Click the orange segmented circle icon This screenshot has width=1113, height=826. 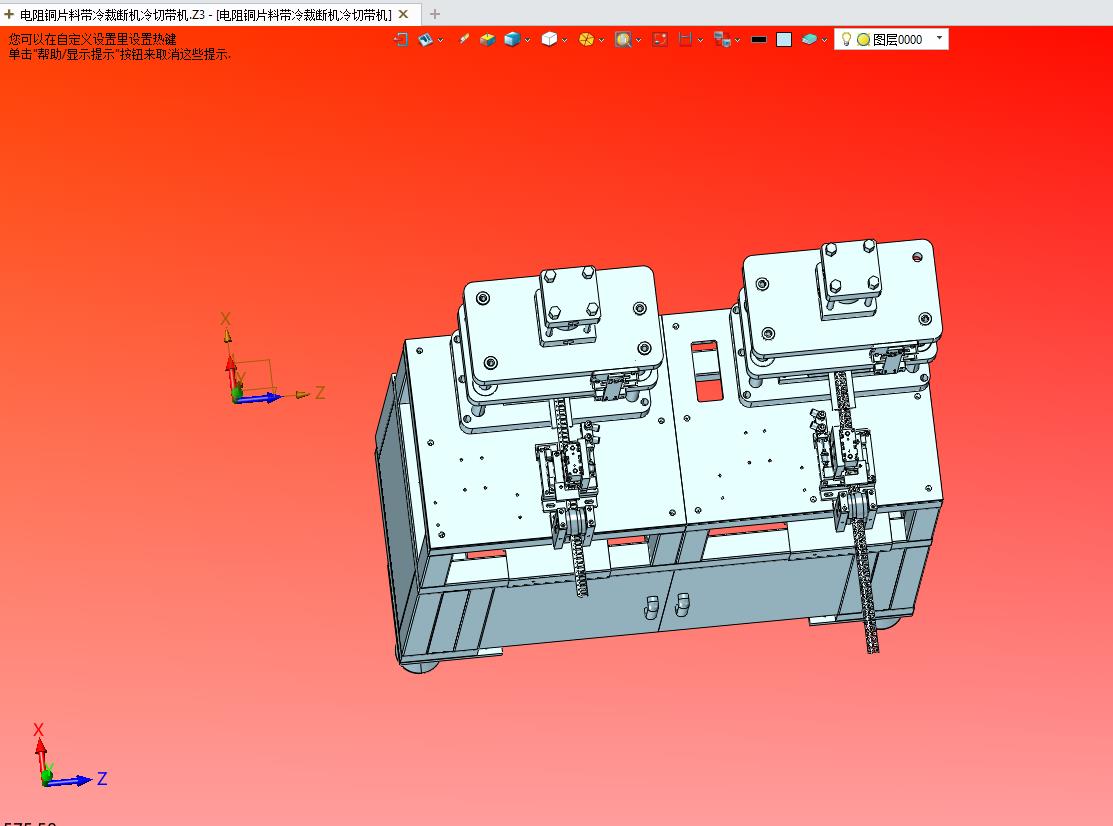(x=586, y=40)
